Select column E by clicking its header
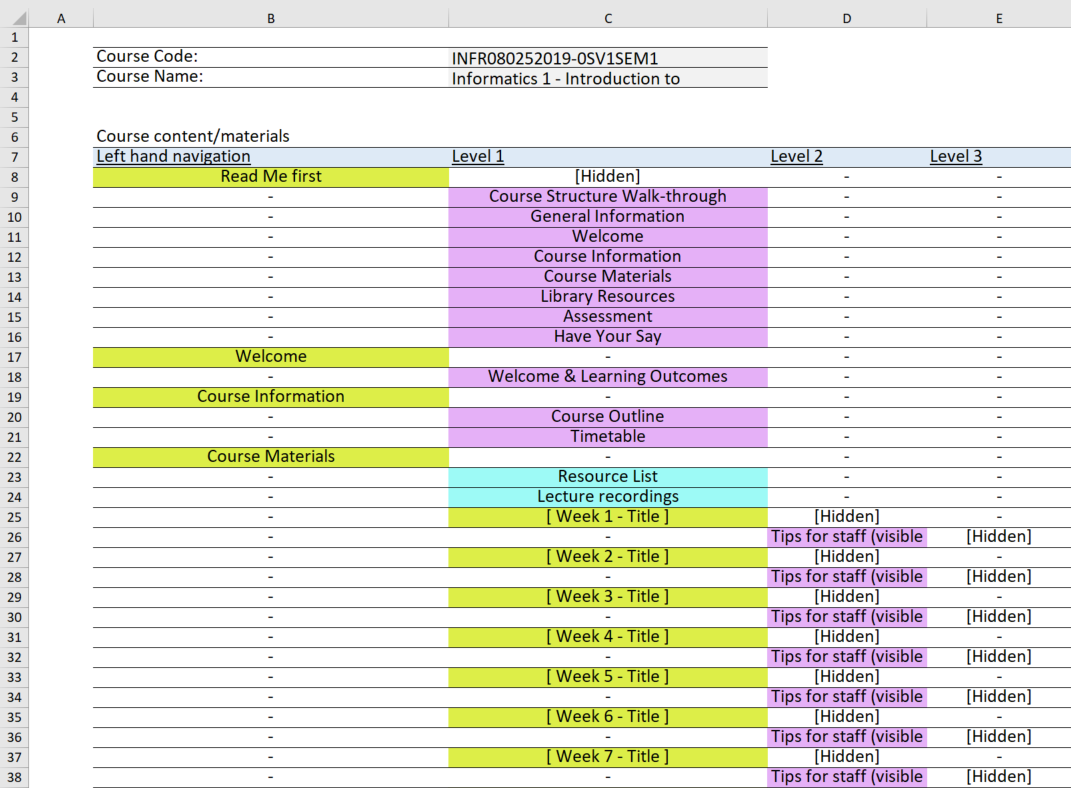 [998, 17]
